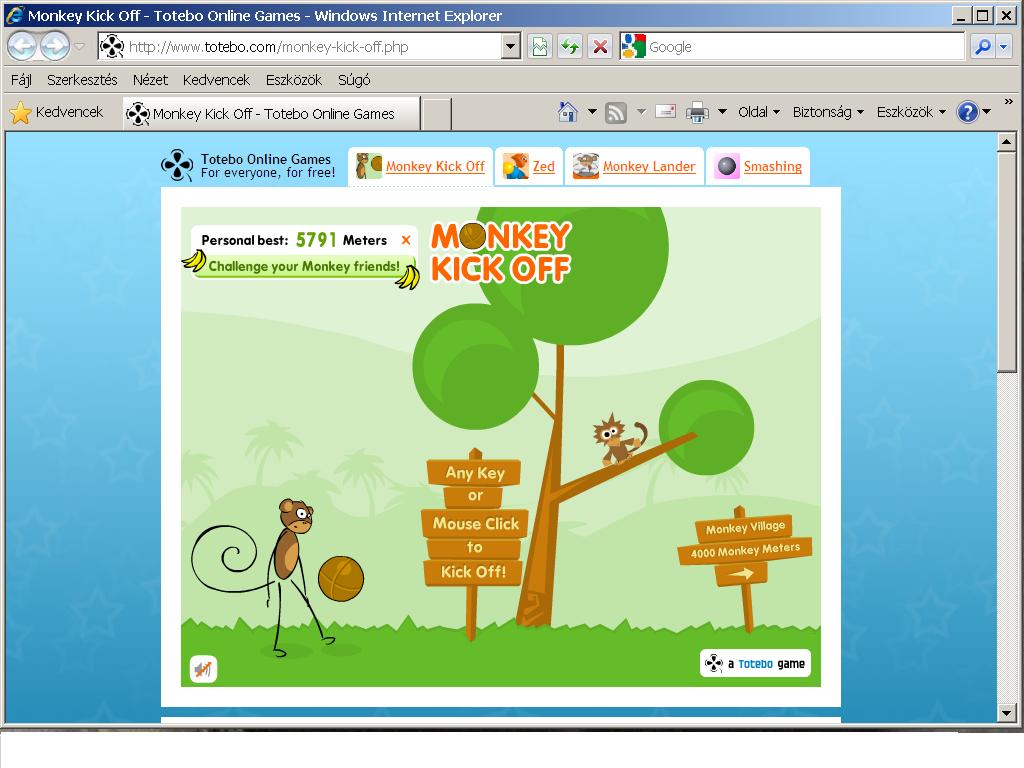Screen dimensions: 1024x768
Task: Expand the search provider options arrow
Action: [x=1004, y=46]
